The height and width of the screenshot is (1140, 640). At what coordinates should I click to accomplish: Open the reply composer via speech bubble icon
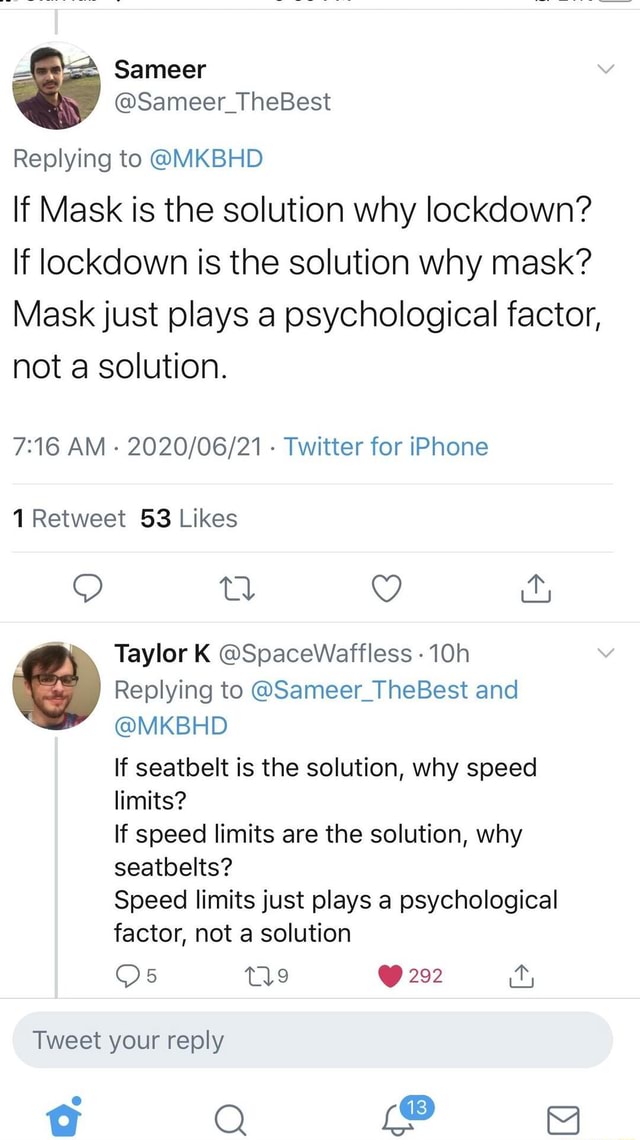pyautogui.click(x=88, y=588)
